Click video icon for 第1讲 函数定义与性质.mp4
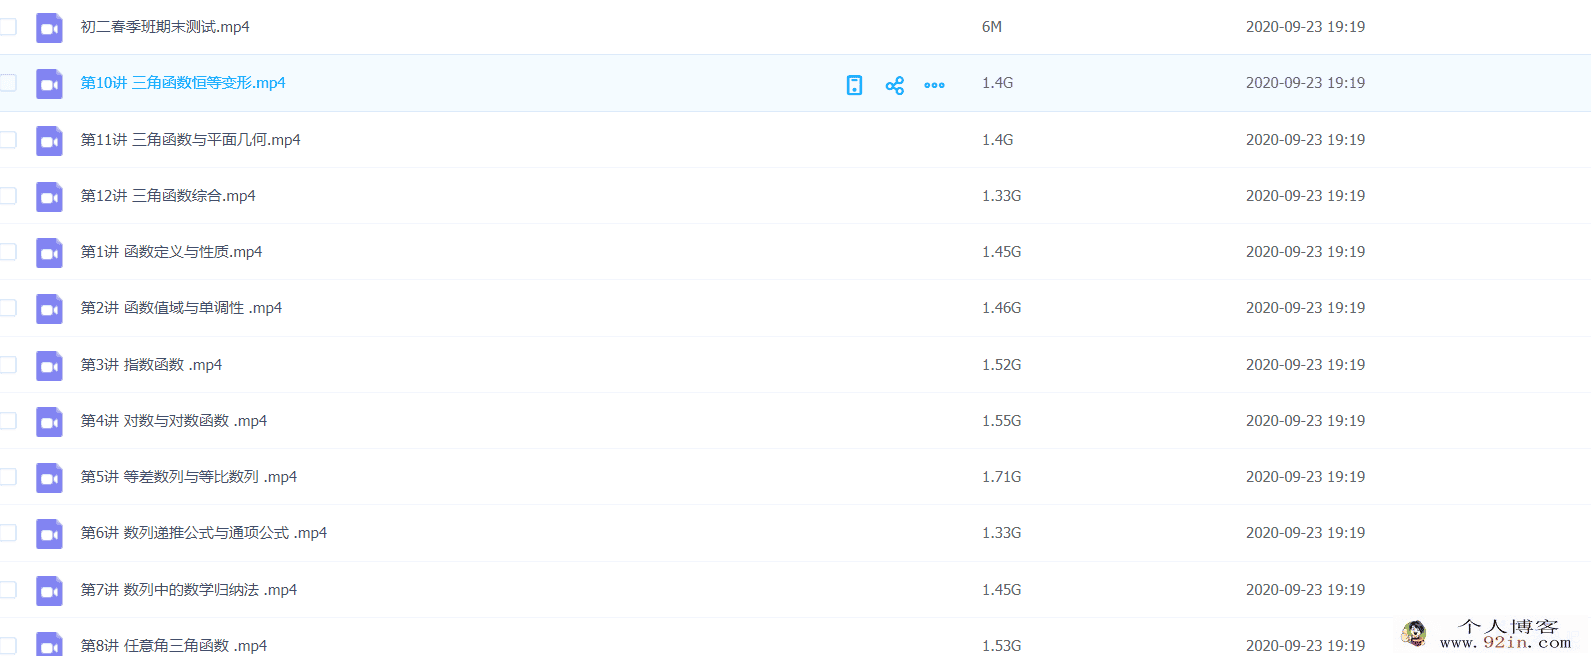This screenshot has height=656, width=1591. click(49, 253)
